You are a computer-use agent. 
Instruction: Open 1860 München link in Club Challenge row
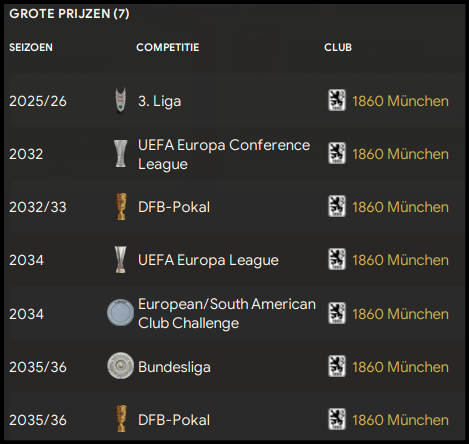[x=400, y=314]
